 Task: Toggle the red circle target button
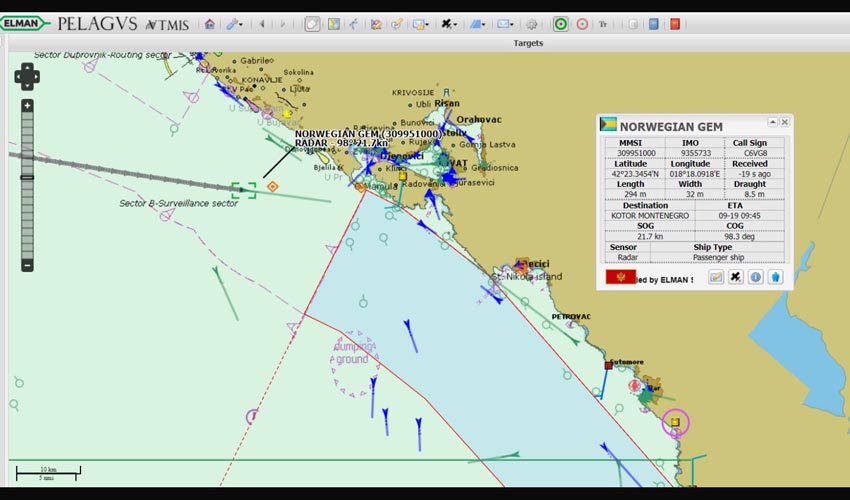coord(582,24)
